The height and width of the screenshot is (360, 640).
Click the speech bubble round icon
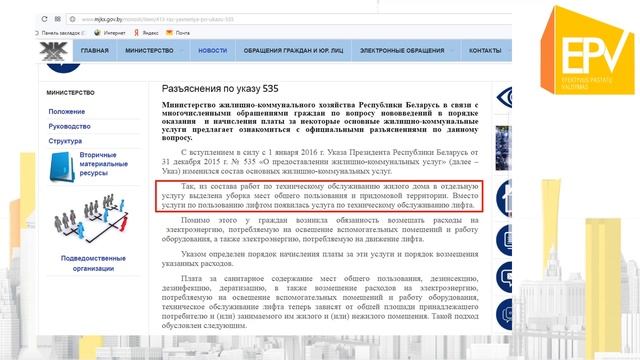click(504, 277)
